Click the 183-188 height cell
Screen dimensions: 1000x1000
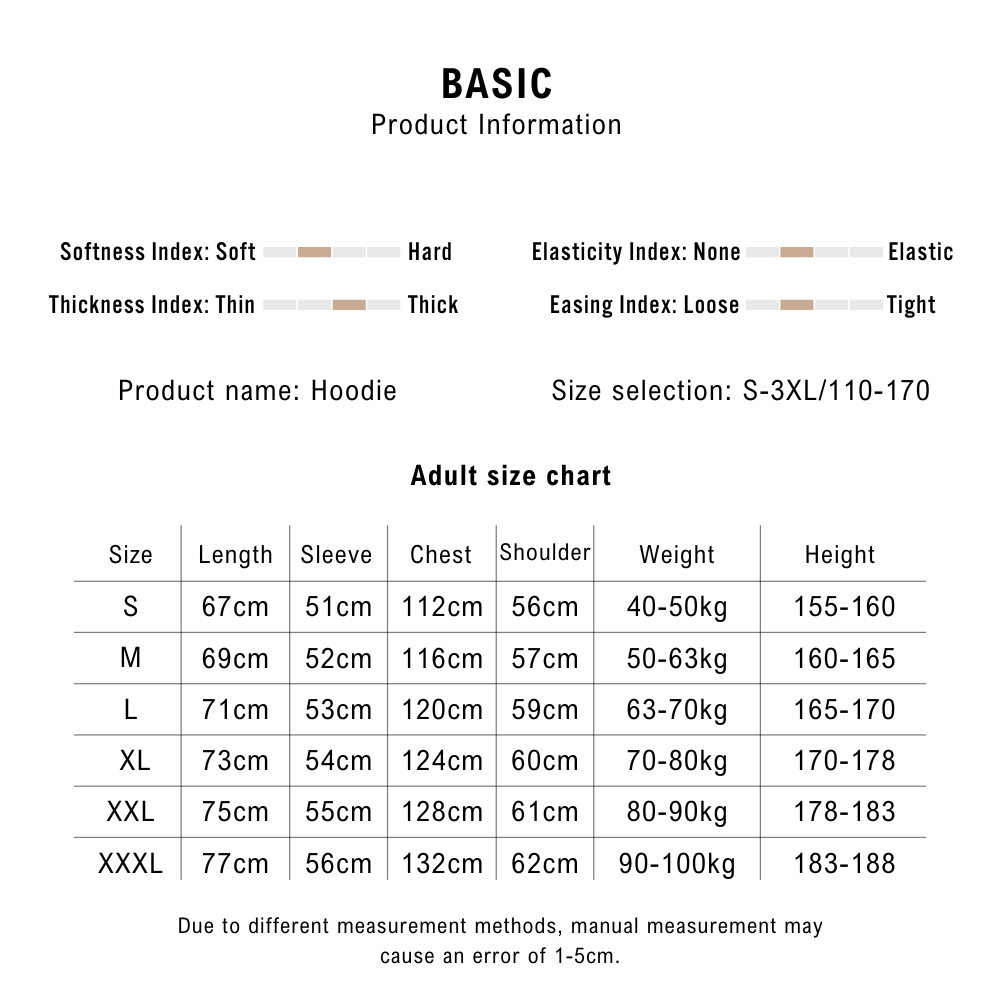[x=844, y=864]
